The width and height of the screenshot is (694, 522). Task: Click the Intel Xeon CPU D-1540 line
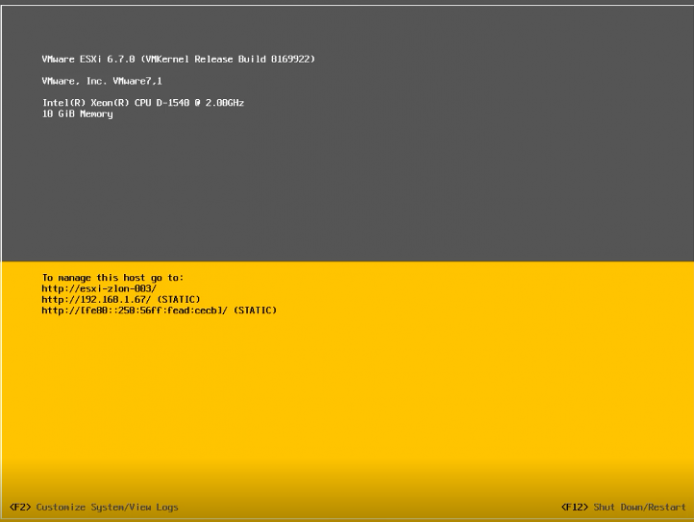click(x=143, y=103)
